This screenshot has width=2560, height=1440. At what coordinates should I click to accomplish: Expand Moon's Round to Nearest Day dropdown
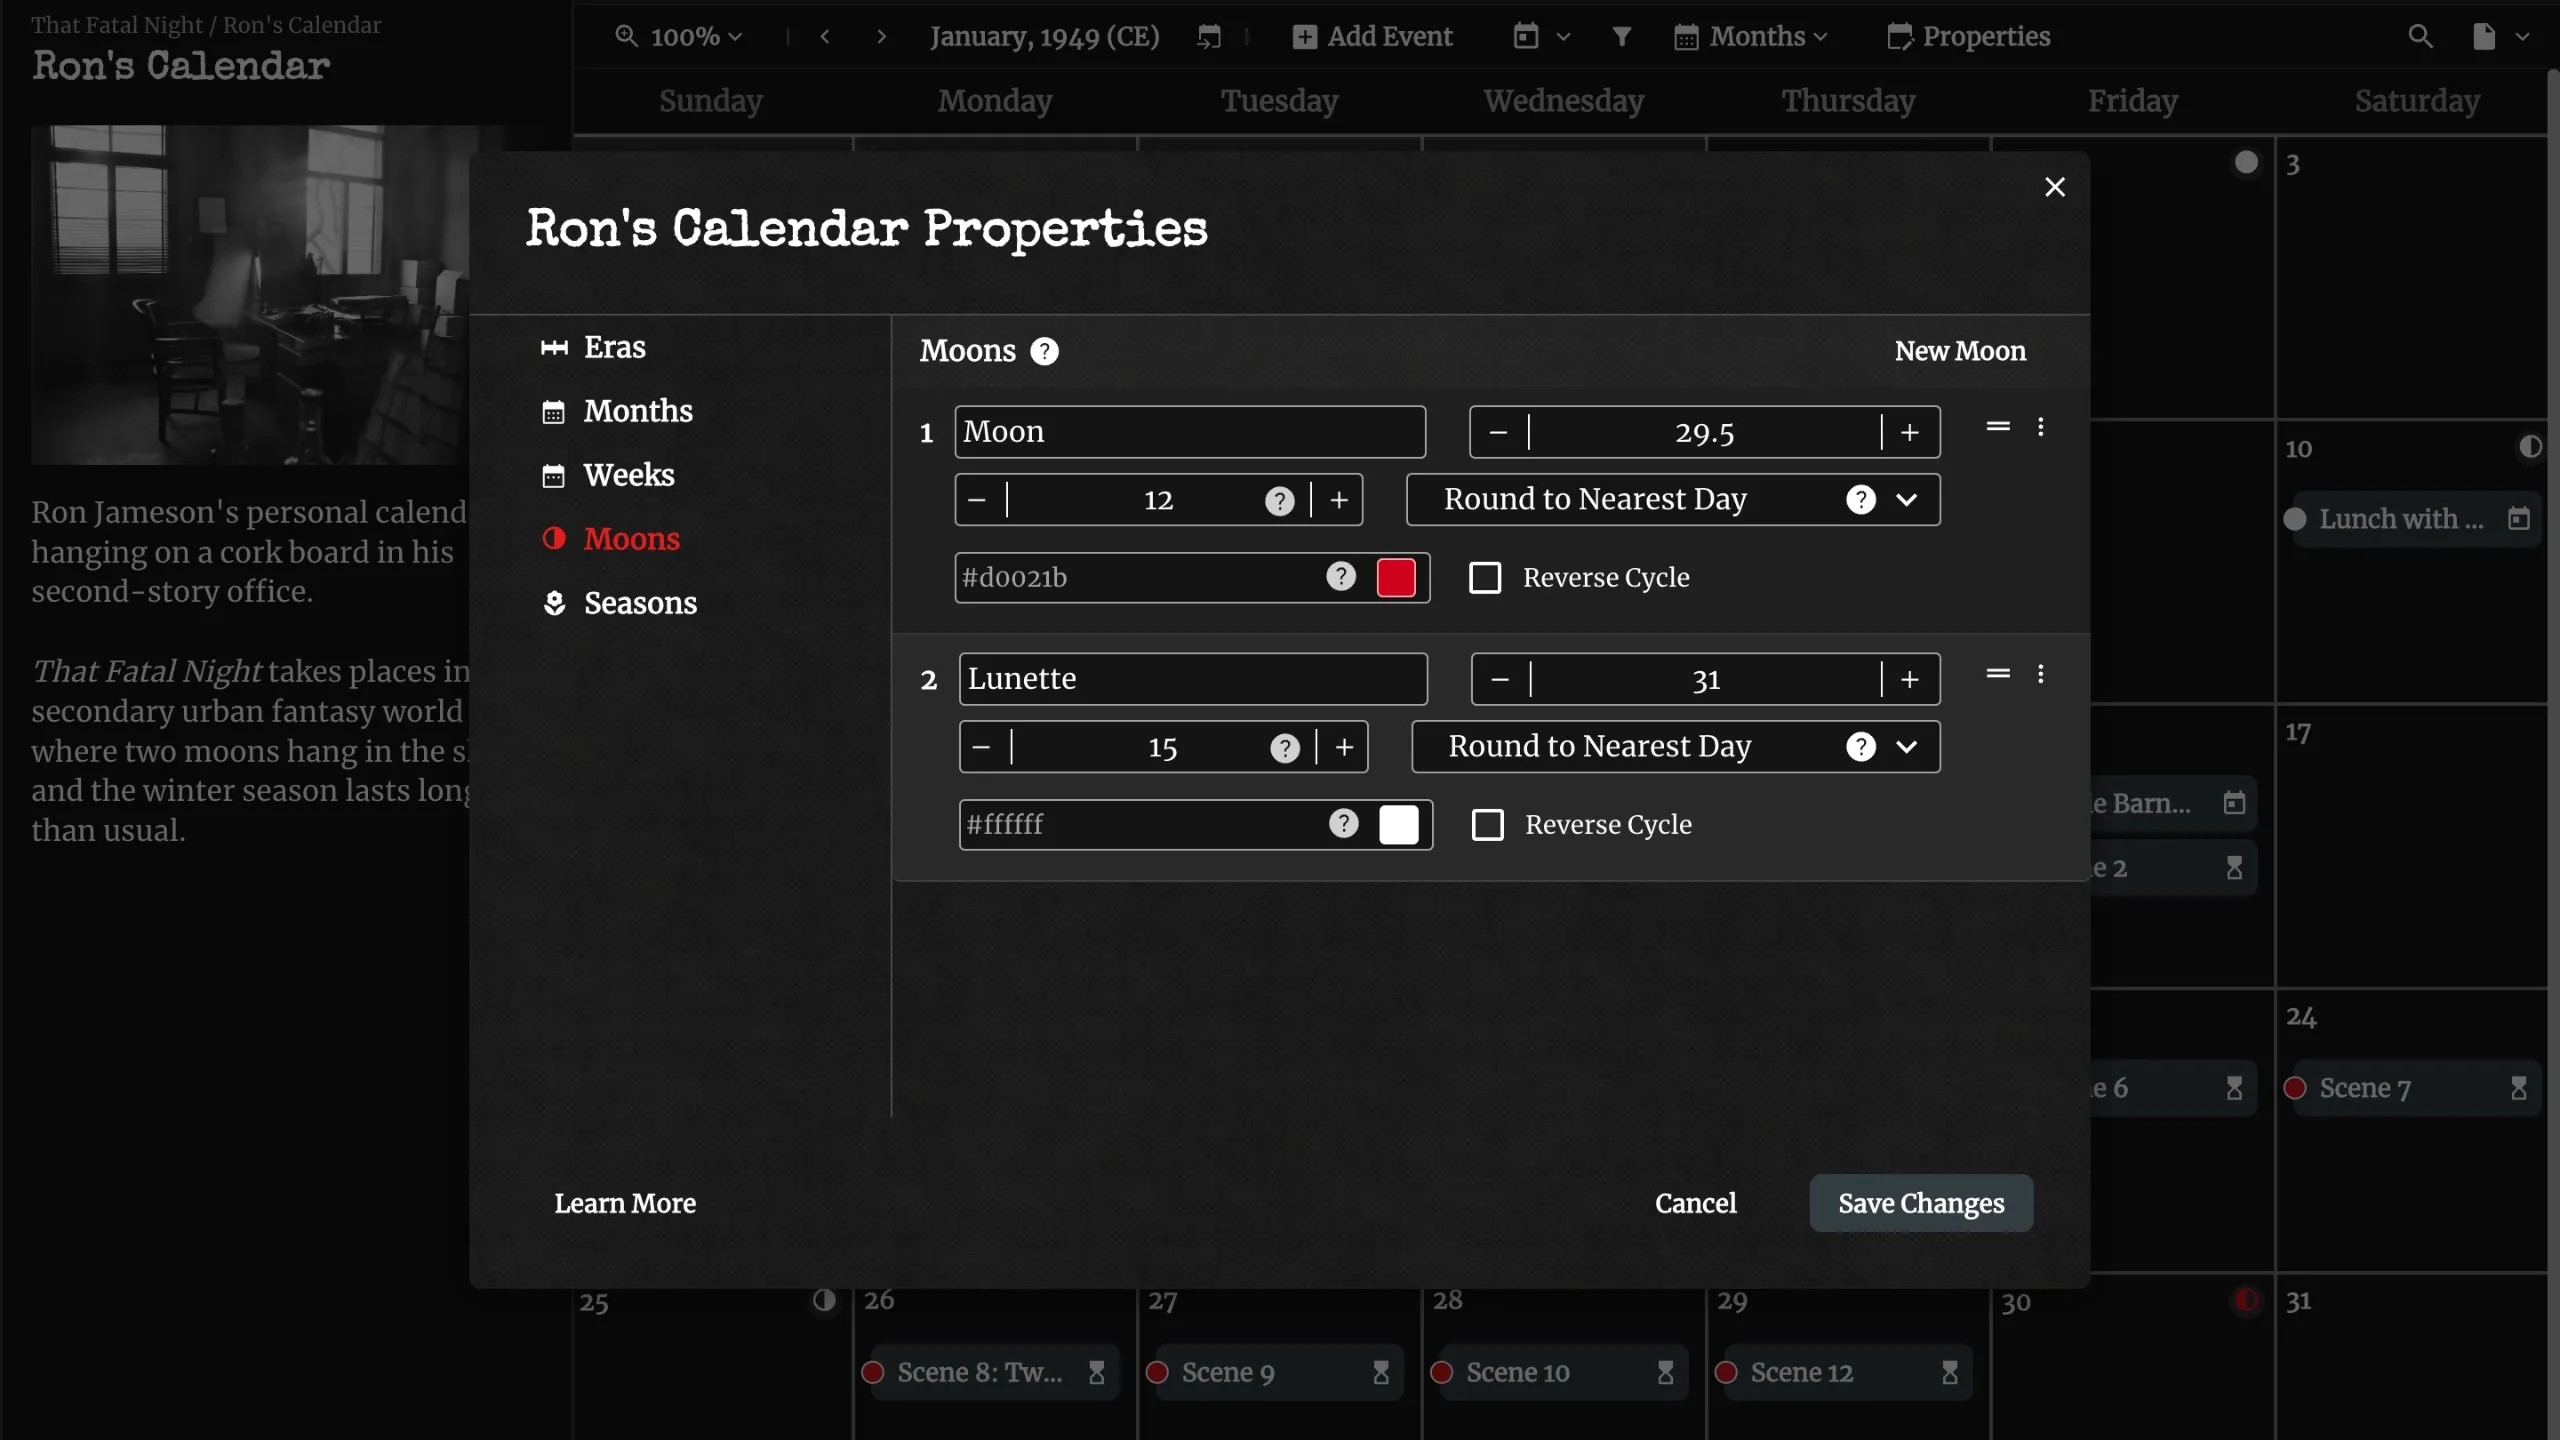click(x=1906, y=499)
